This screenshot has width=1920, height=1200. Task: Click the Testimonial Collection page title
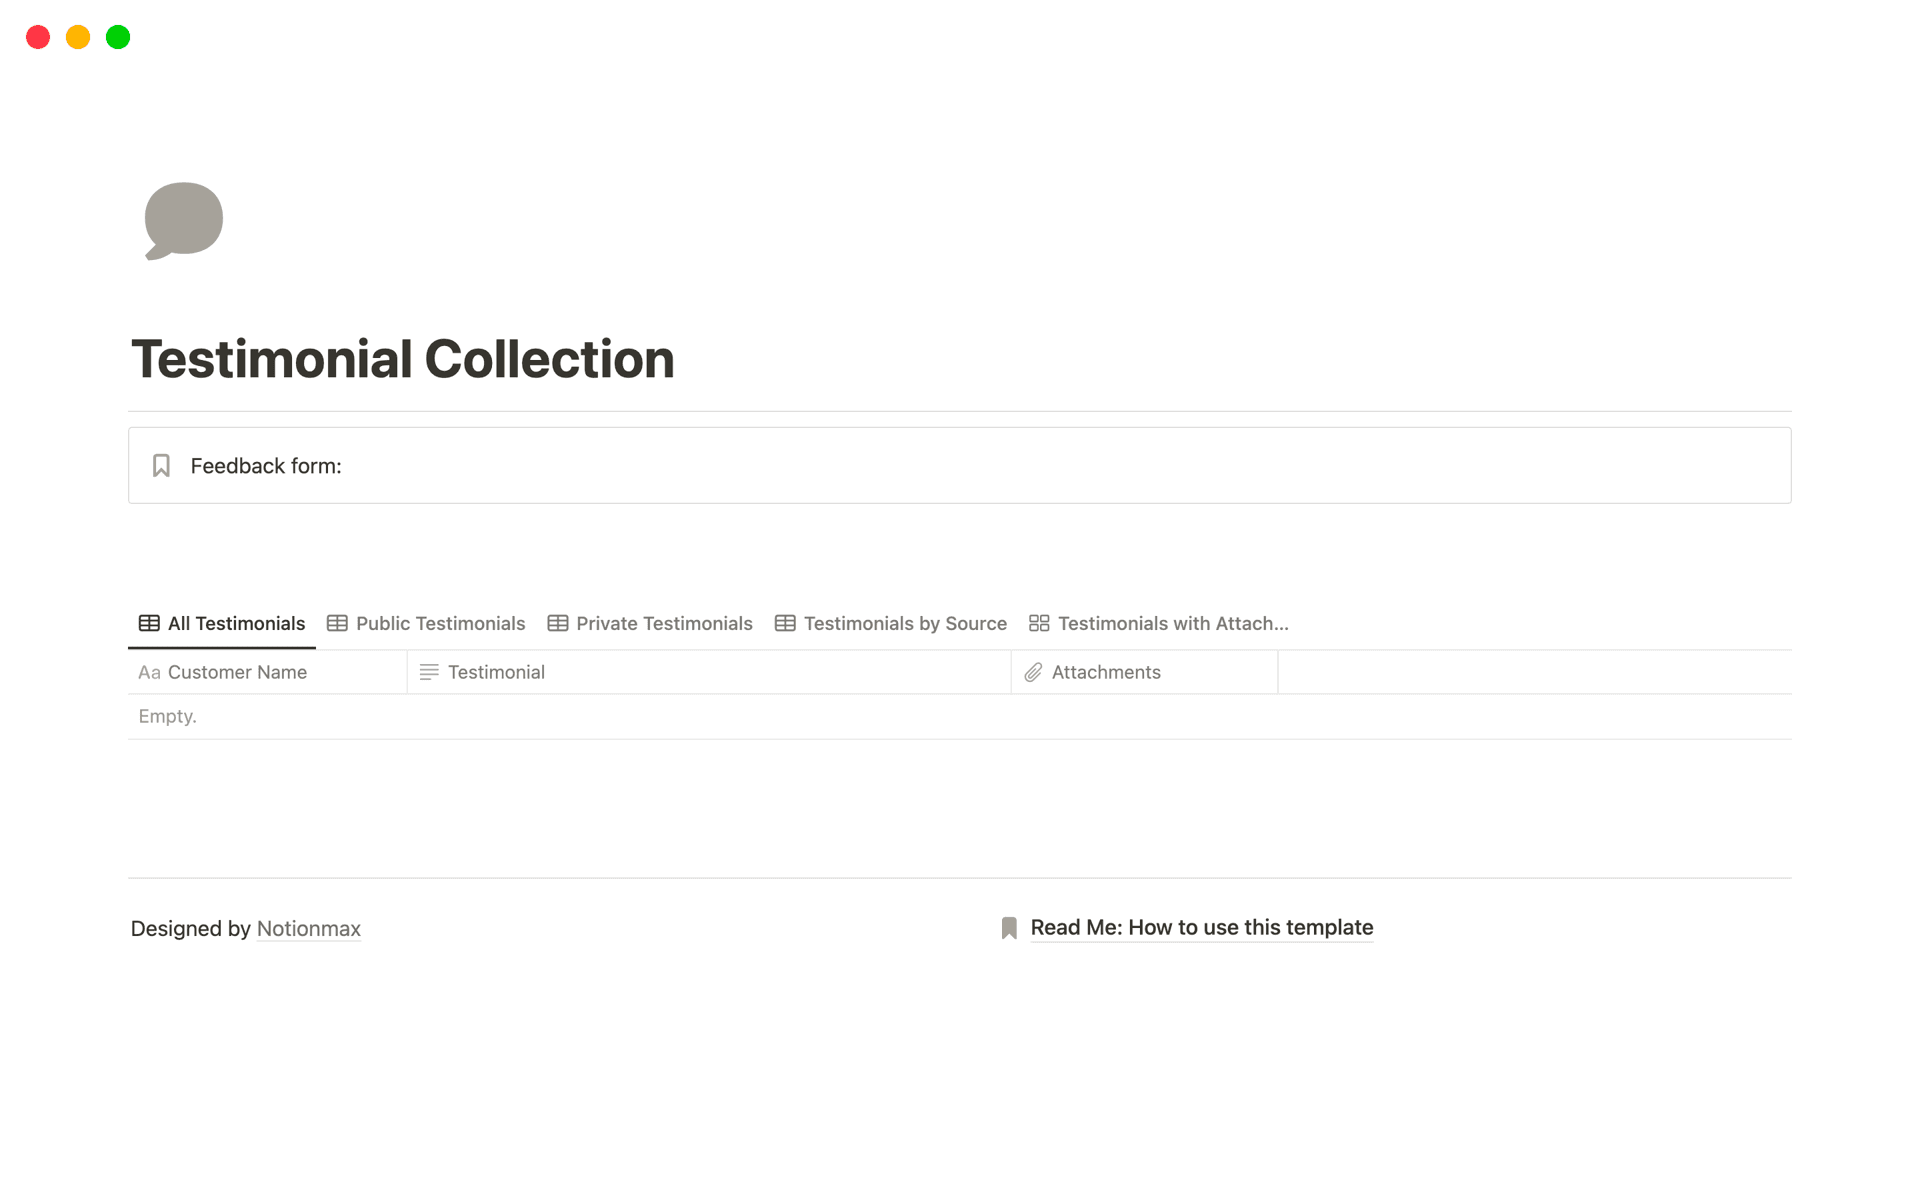402,358
